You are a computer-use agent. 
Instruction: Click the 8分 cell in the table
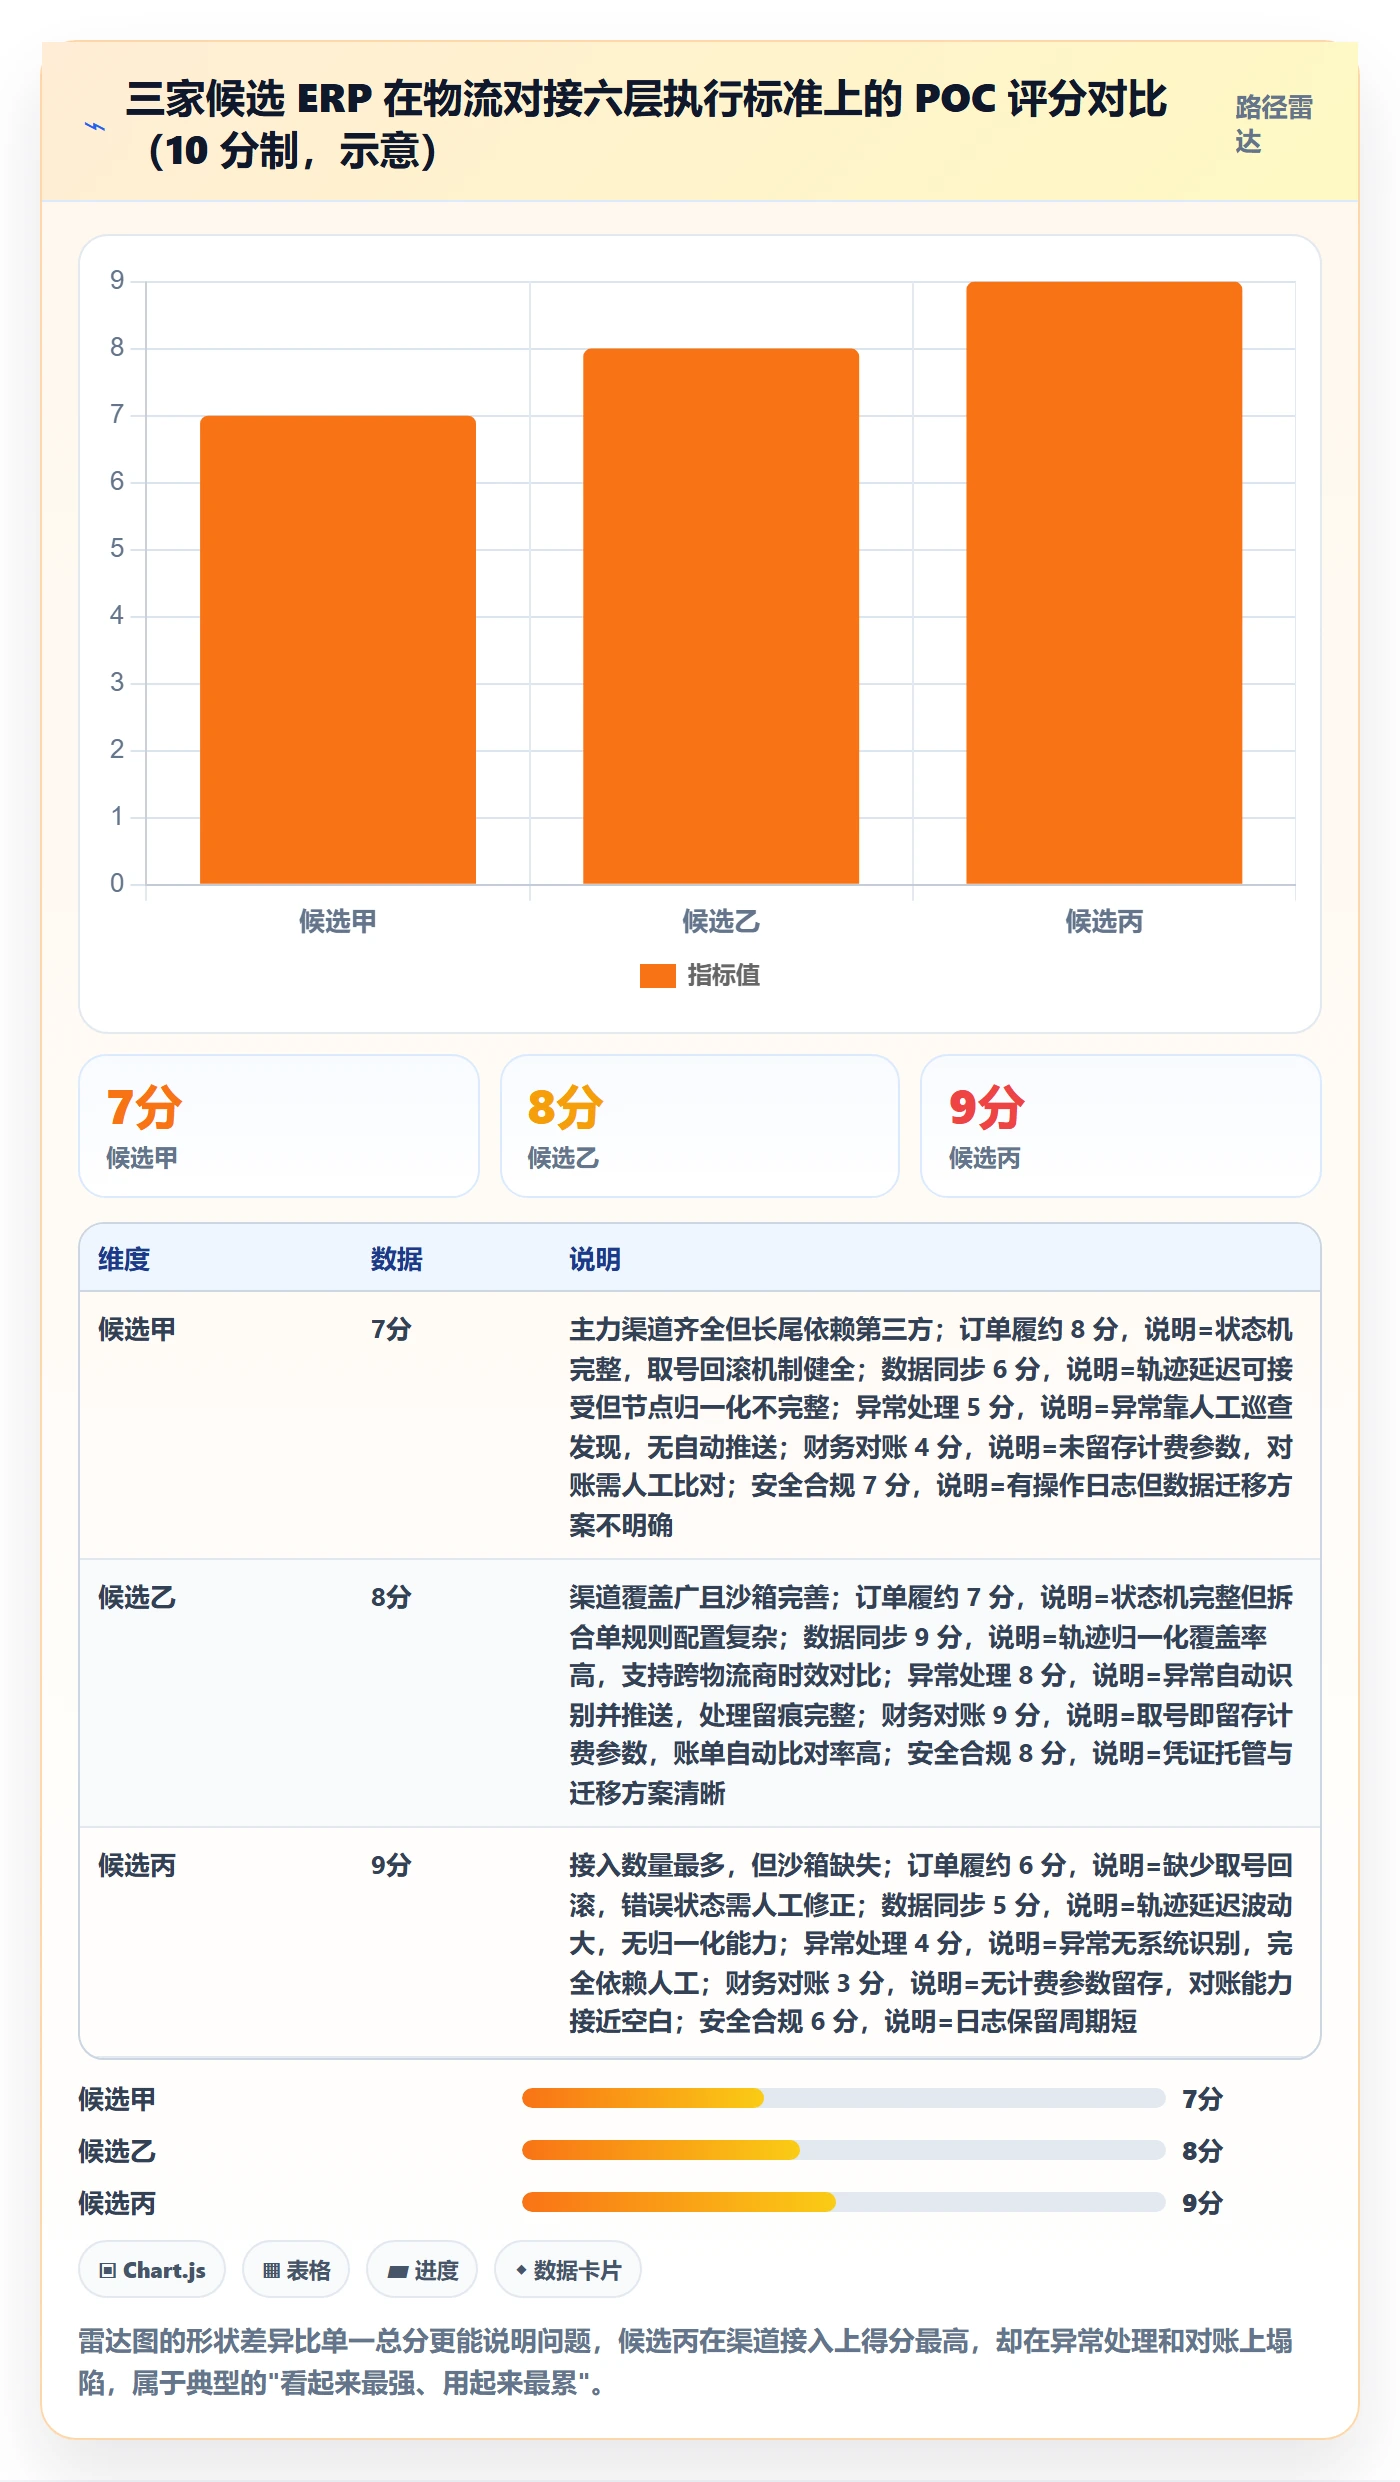click(391, 1597)
